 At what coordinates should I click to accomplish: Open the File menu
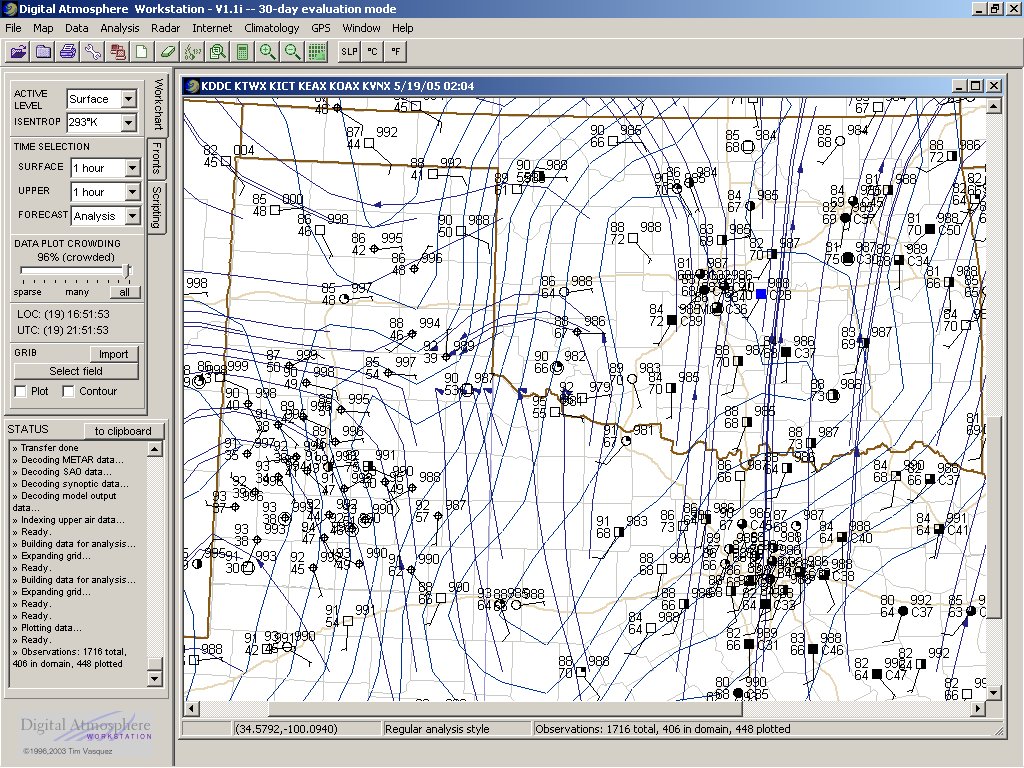coord(13,28)
